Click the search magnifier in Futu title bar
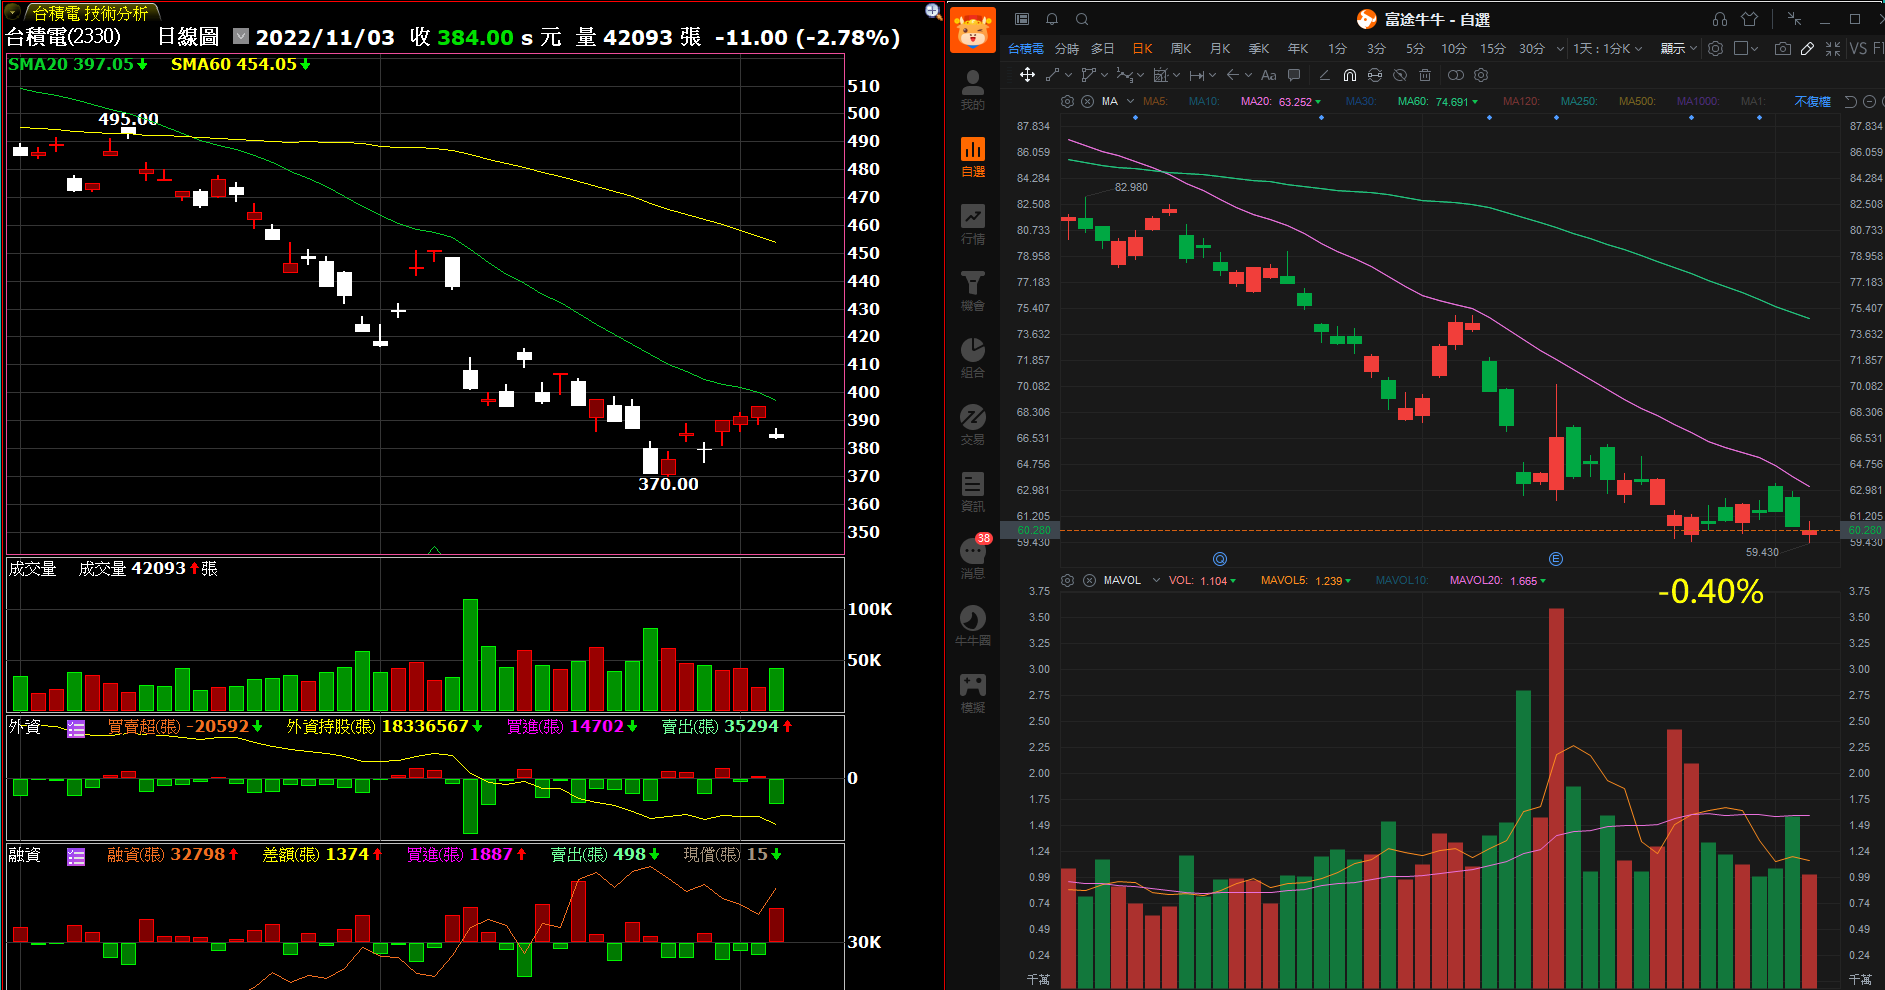Viewport: 1885px width, 990px height. (x=1082, y=19)
